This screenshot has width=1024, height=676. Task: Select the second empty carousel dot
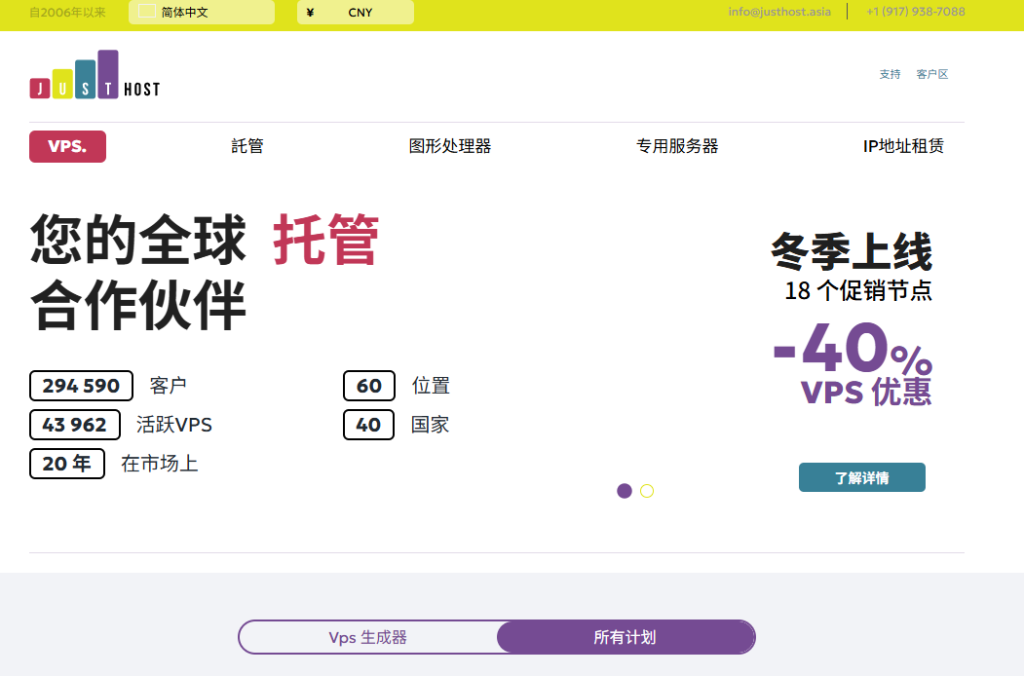click(647, 491)
